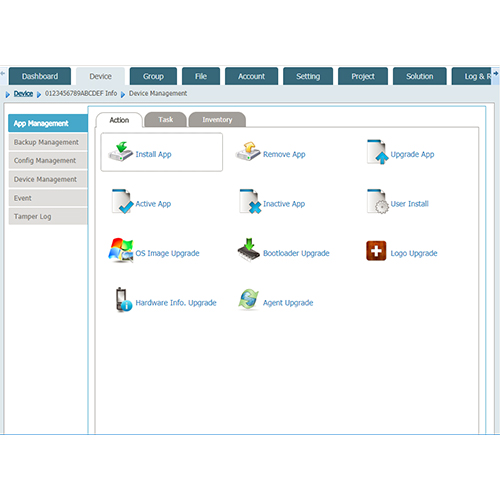Screen dimensions: 500x500
Task: Open the Setting menu tab
Action: tap(308, 76)
